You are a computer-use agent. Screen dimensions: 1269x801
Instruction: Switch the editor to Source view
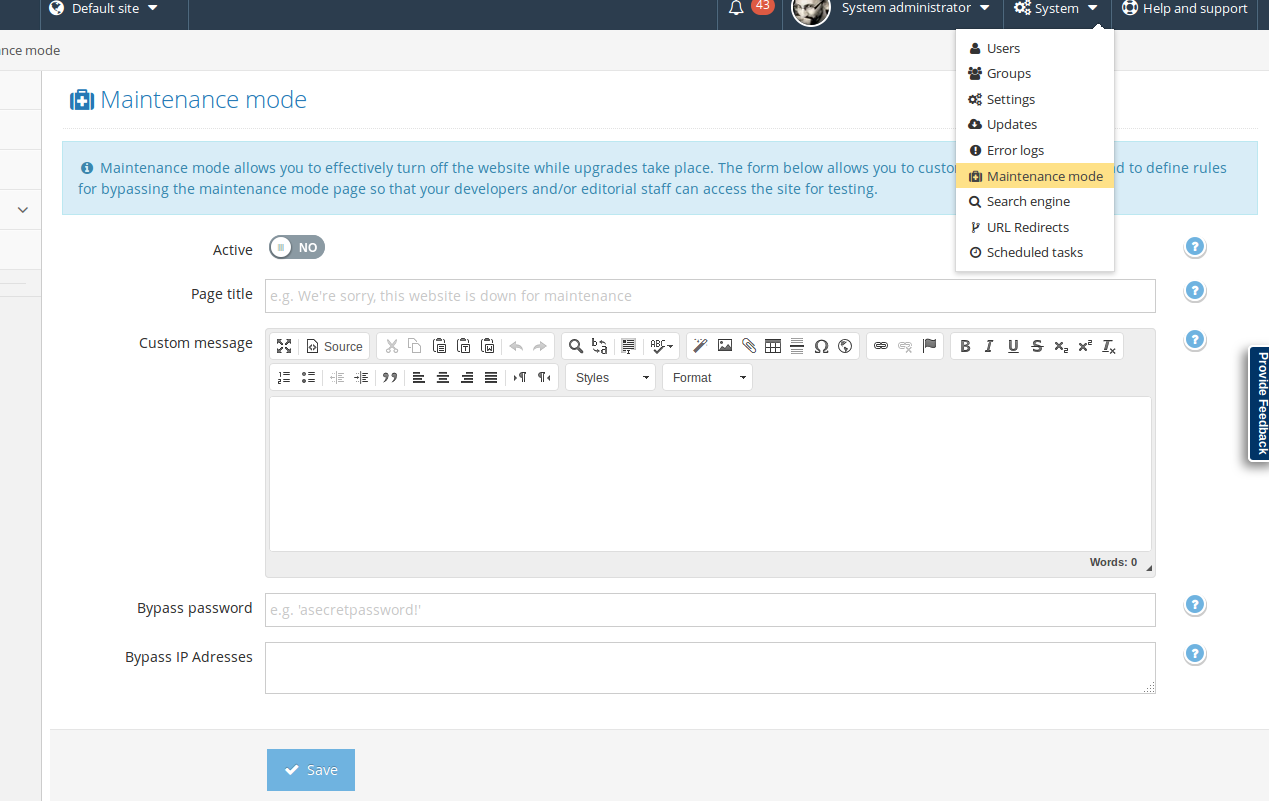[334, 346]
